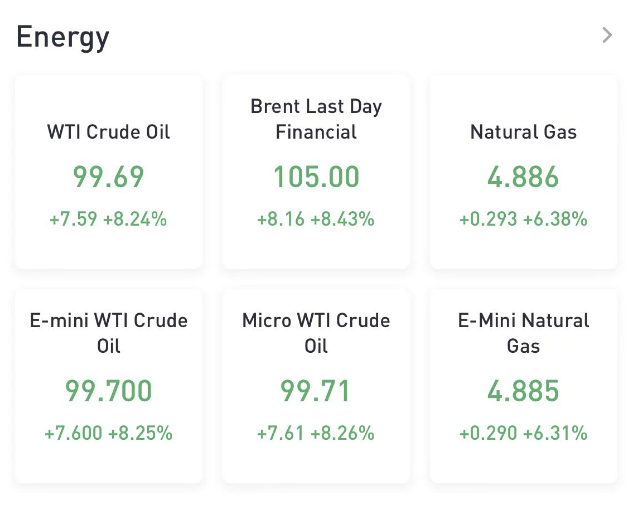642x508 pixels.
Task: Open the WTI Crude Oil card title
Action: [108, 132]
